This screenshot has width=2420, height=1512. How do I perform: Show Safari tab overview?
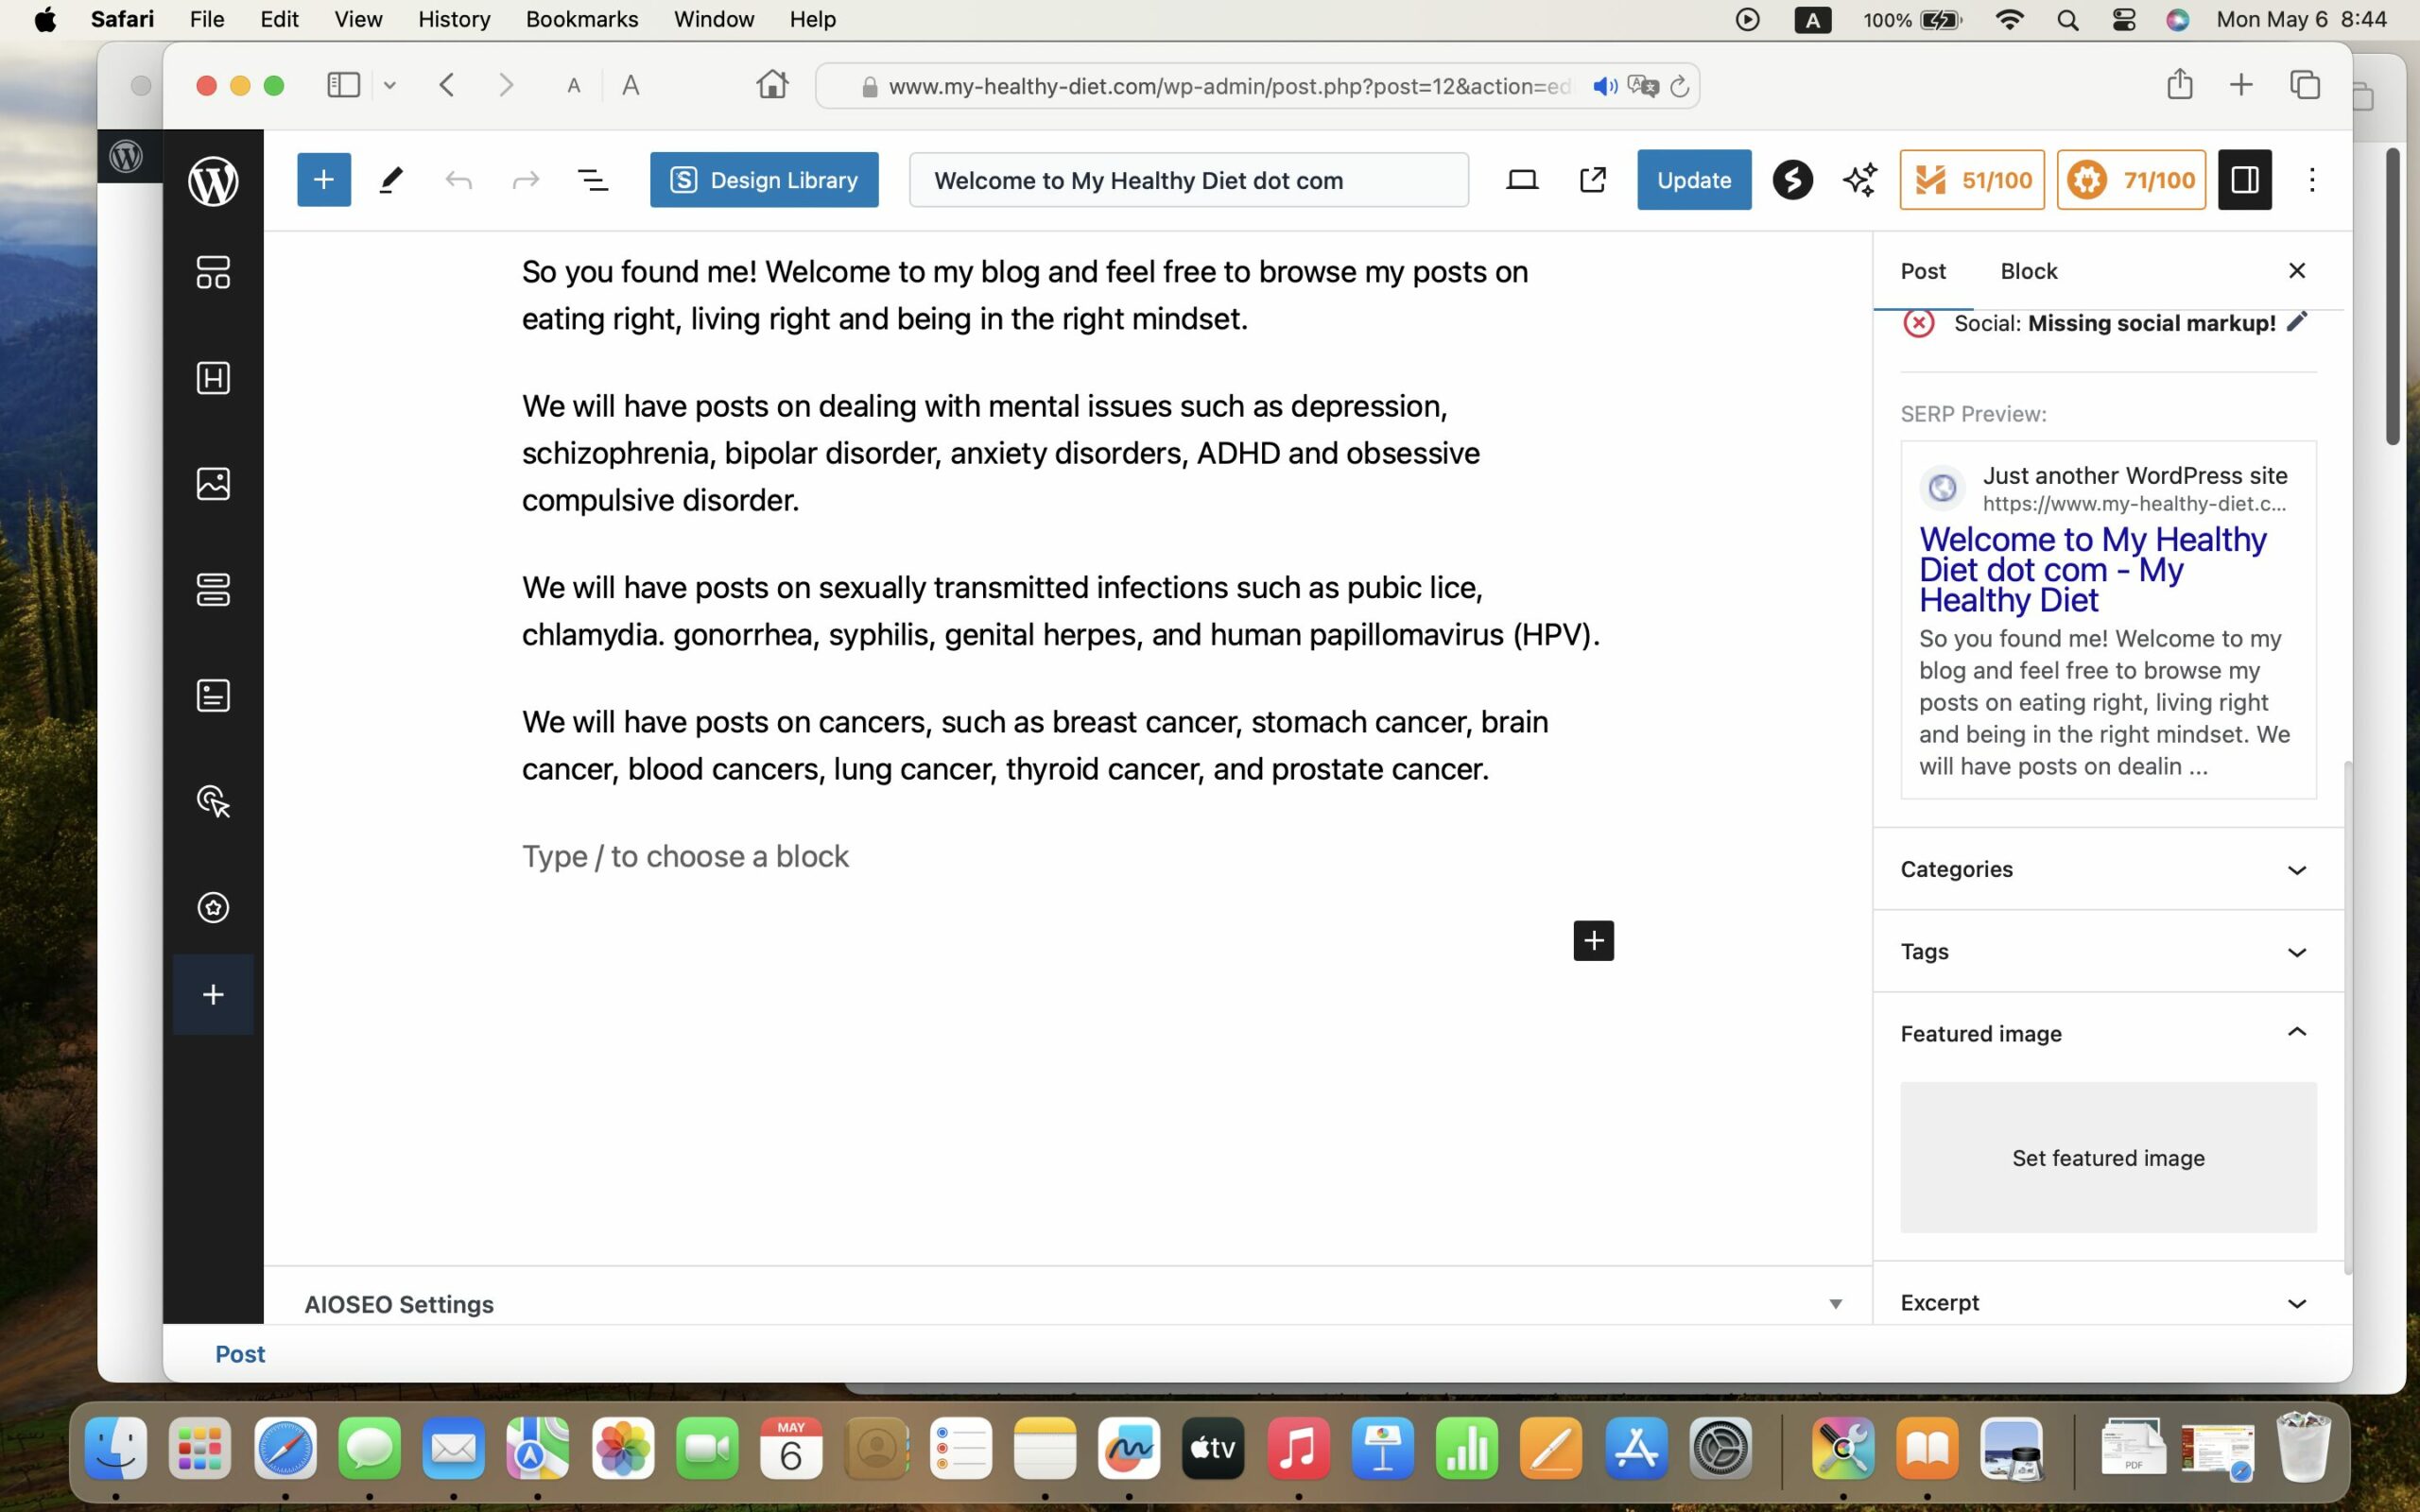(2305, 85)
